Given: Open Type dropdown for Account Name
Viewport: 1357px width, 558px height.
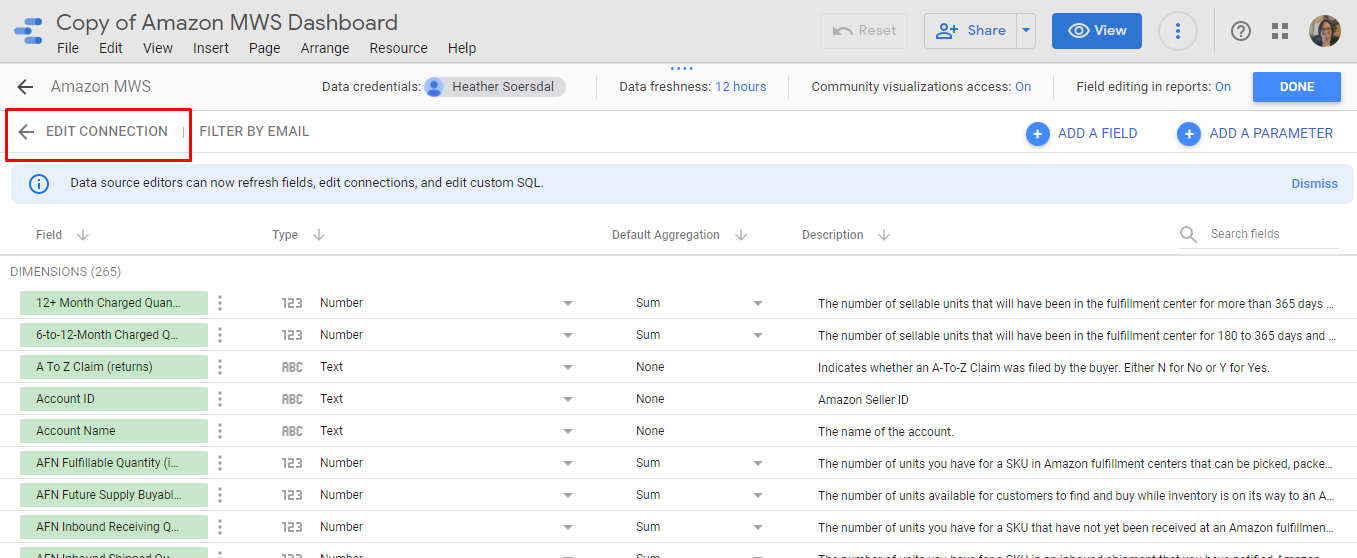Looking at the screenshot, I should [567, 431].
